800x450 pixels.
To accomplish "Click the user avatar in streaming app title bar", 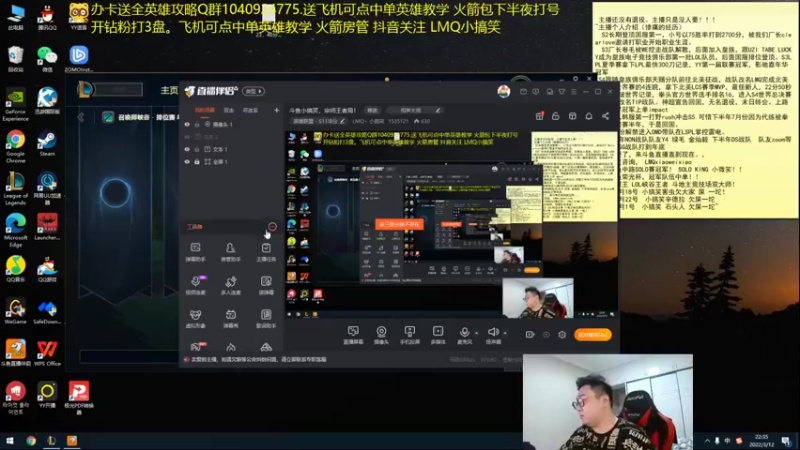I will [x=504, y=91].
